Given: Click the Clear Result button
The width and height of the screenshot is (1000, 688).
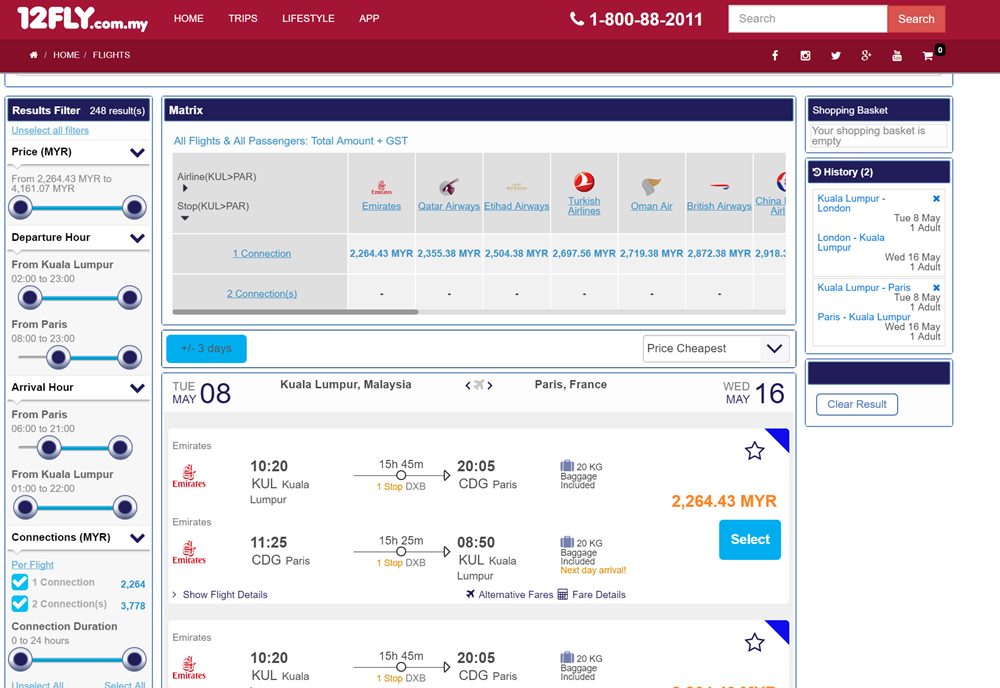Looking at the screenshot, I should coord(857,404).
